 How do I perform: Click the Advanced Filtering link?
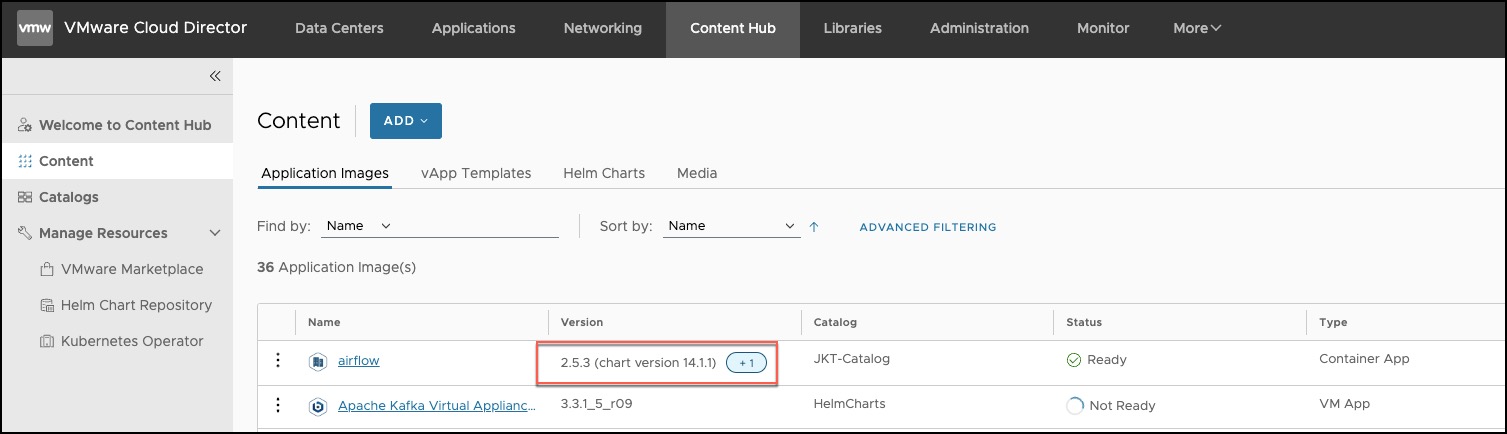(x=928, y=227)
